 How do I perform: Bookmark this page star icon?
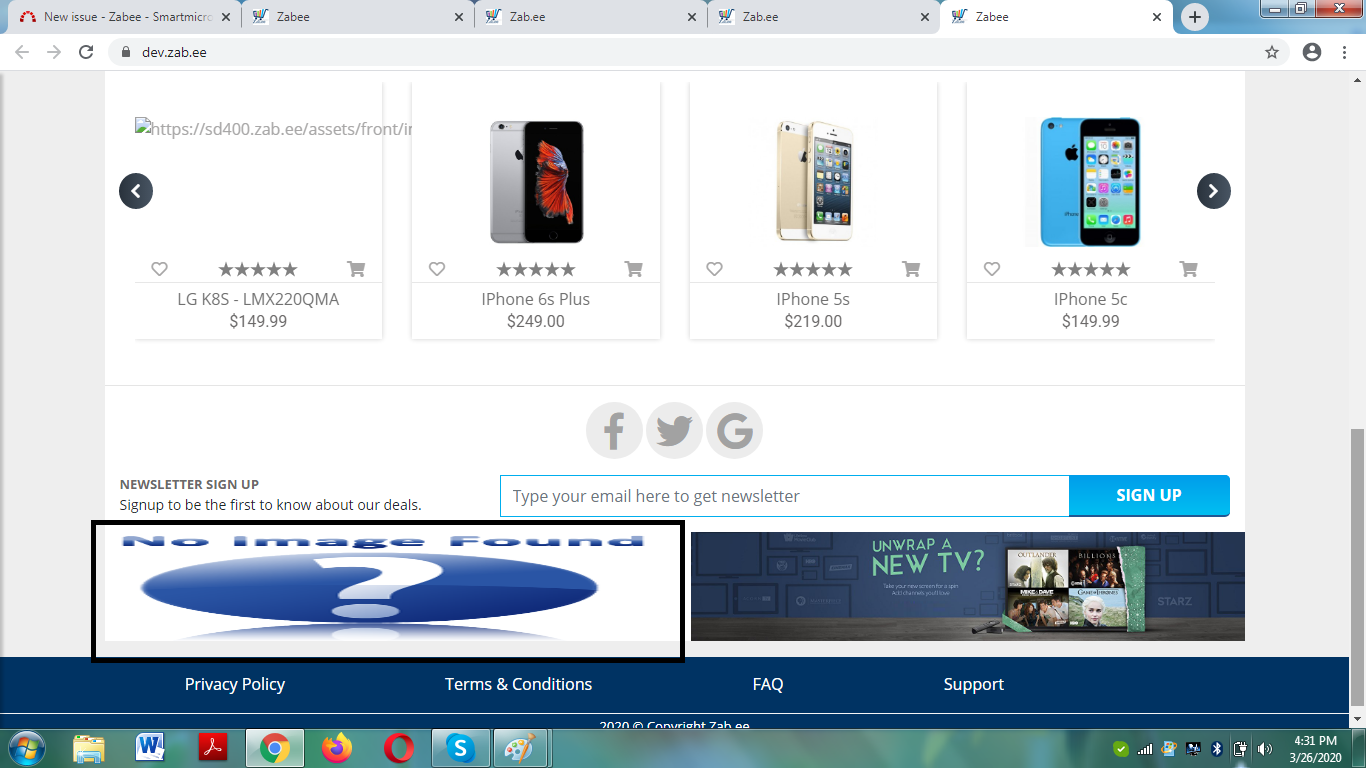pos(1272,52)
